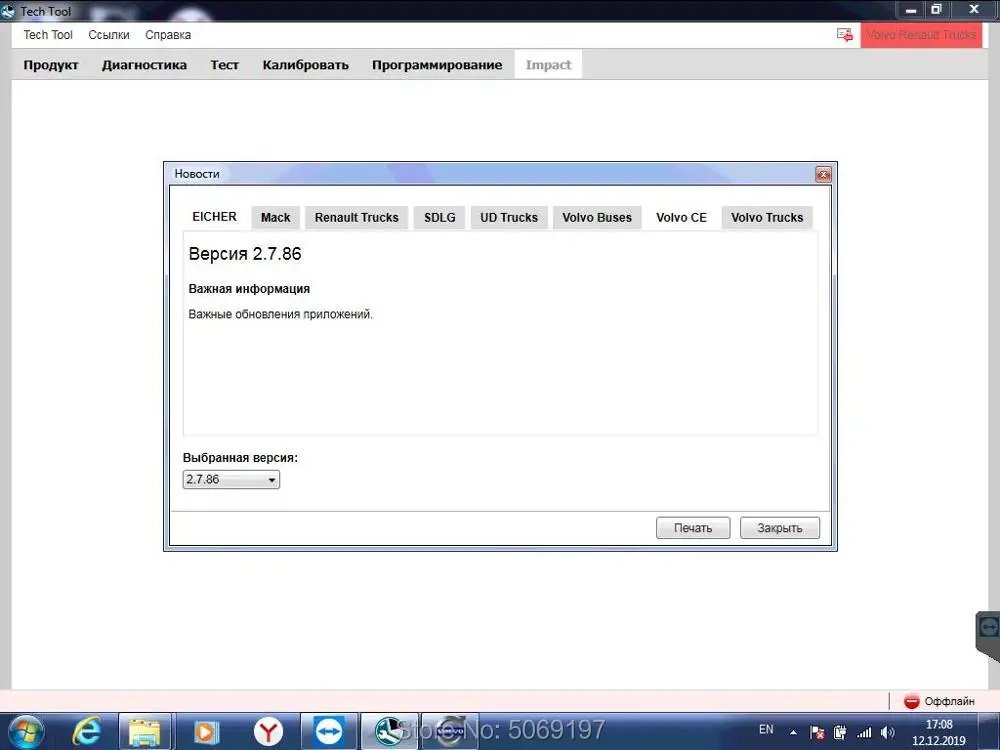Open TeamViewer from the taskbar
This screenshot has height=750, width=1000.
point(328,732)
